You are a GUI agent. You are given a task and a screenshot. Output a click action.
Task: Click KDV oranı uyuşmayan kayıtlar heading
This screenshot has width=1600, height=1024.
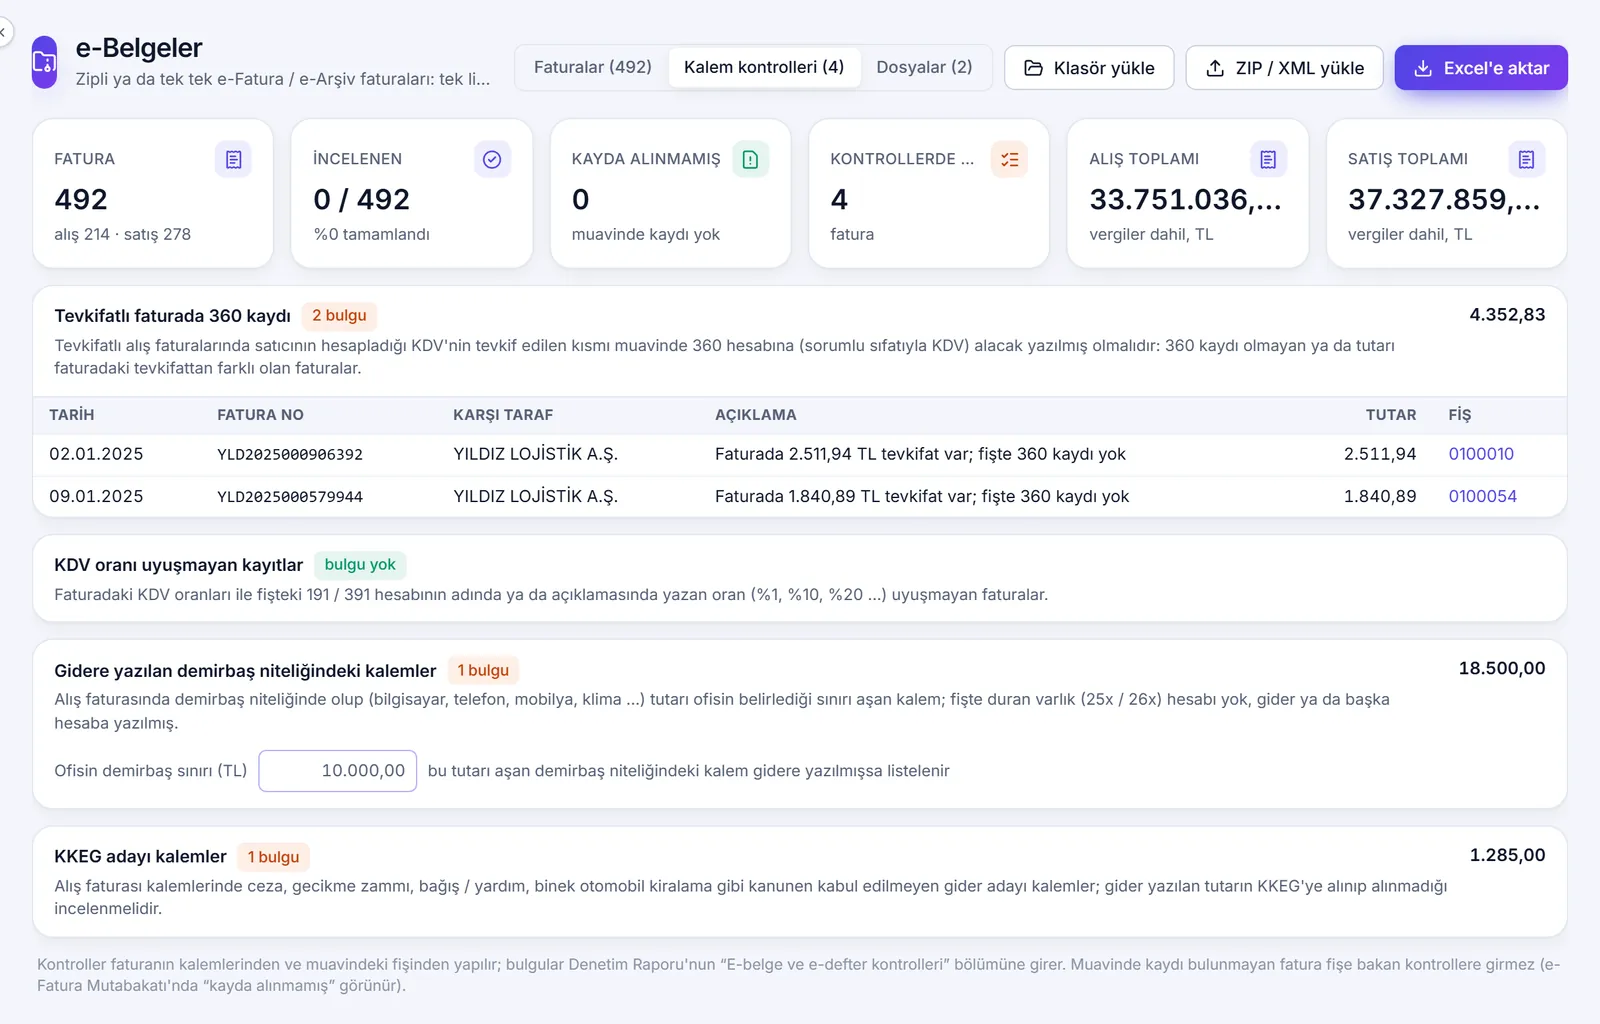click(178, 565)
